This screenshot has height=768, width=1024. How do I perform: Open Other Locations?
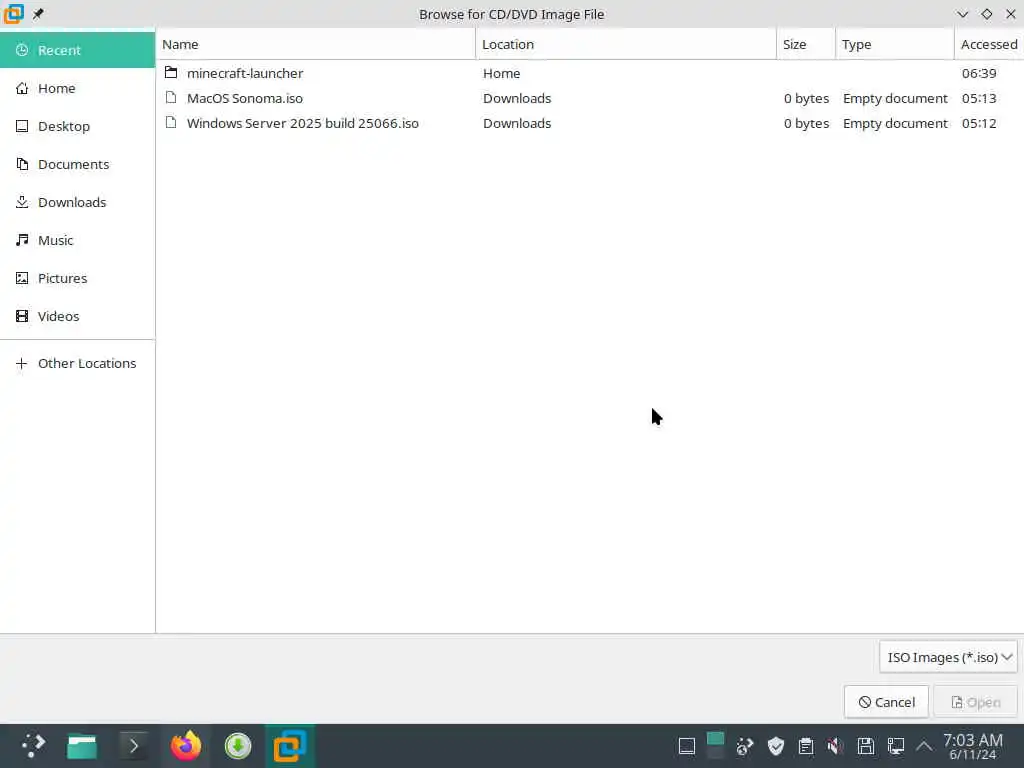pos(77,363)
